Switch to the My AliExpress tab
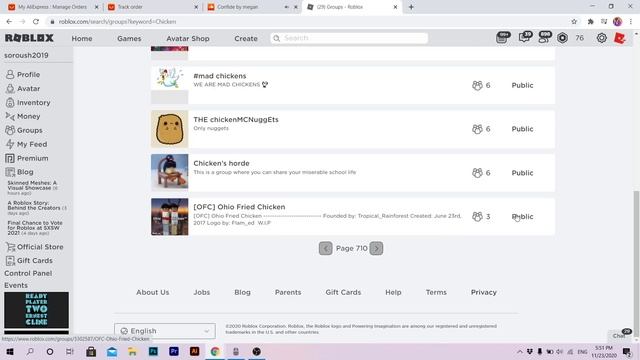 (52, 7)
